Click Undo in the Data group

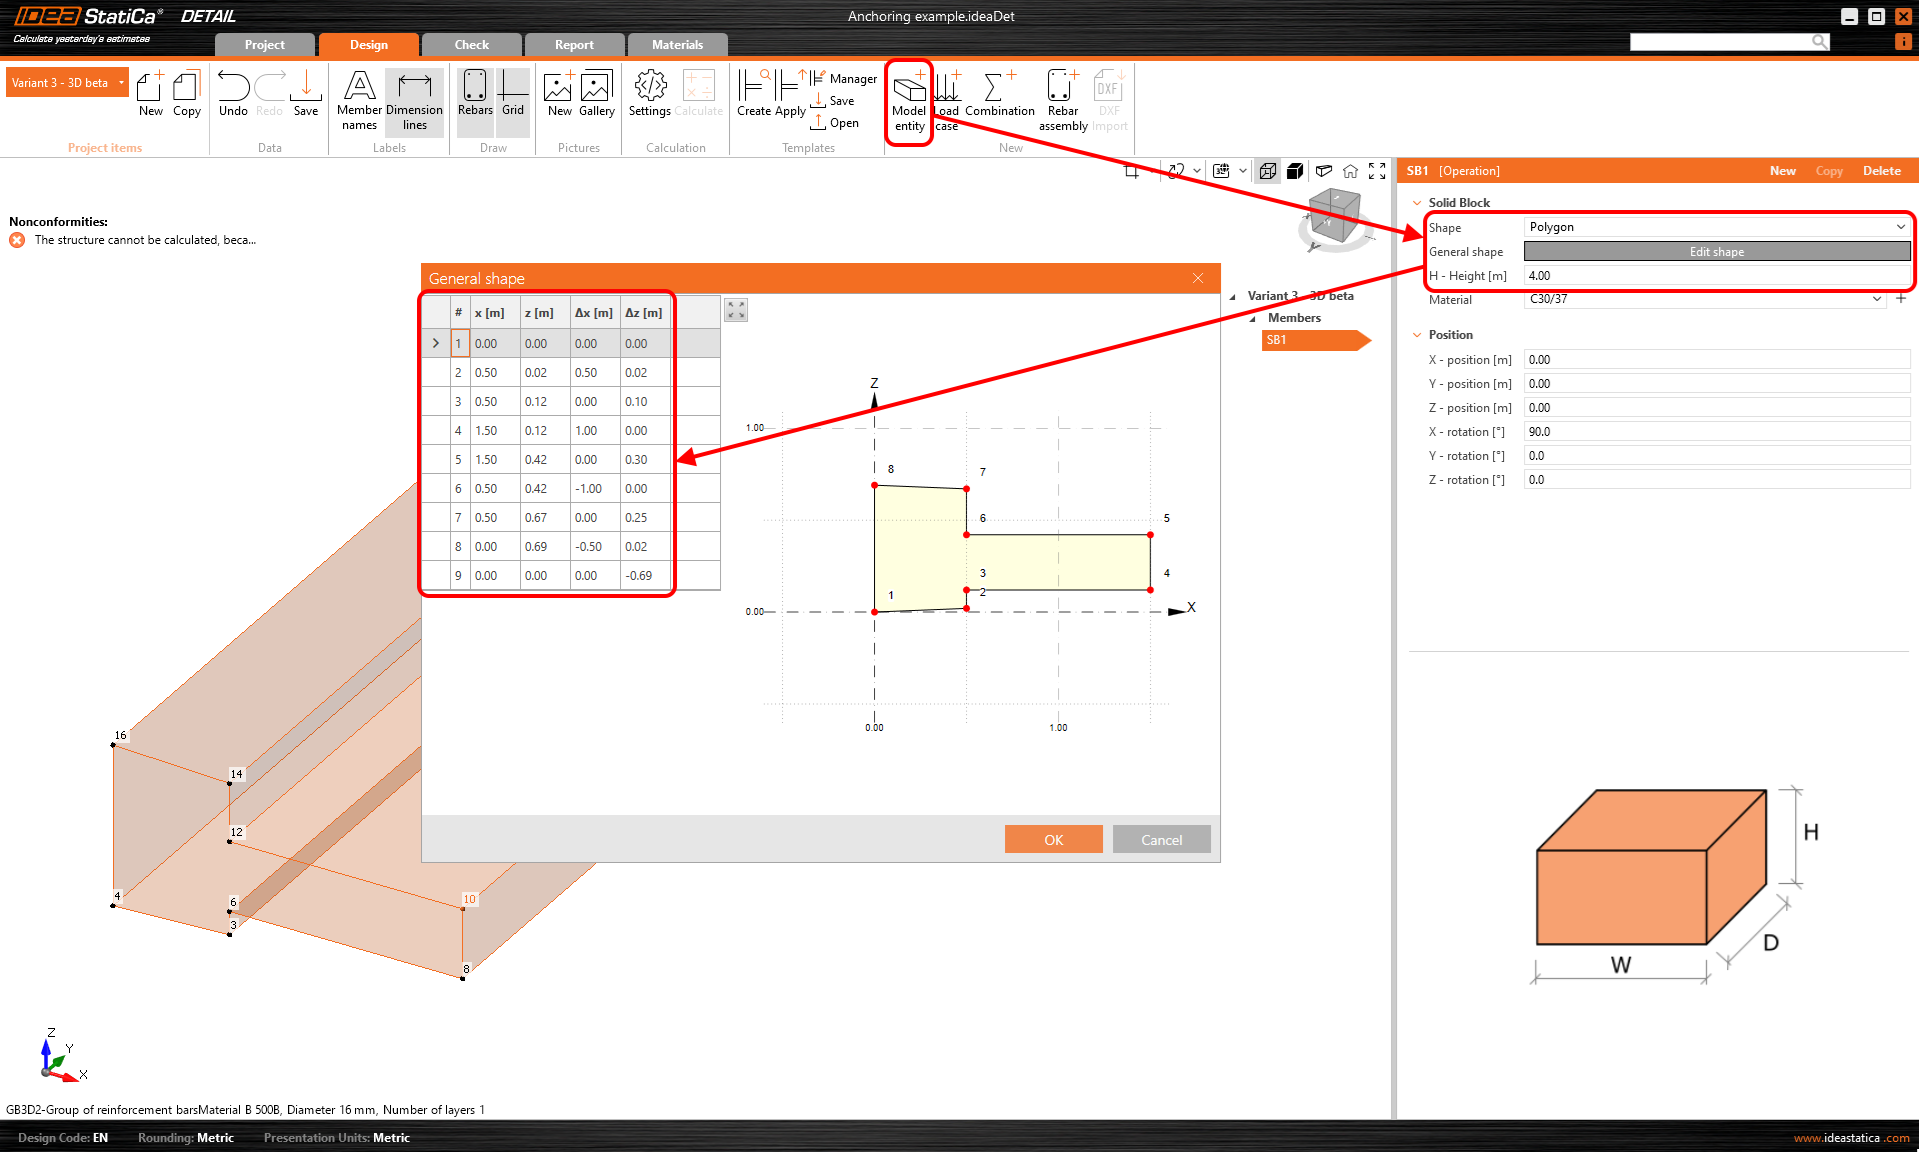click(x=233, y=95)
